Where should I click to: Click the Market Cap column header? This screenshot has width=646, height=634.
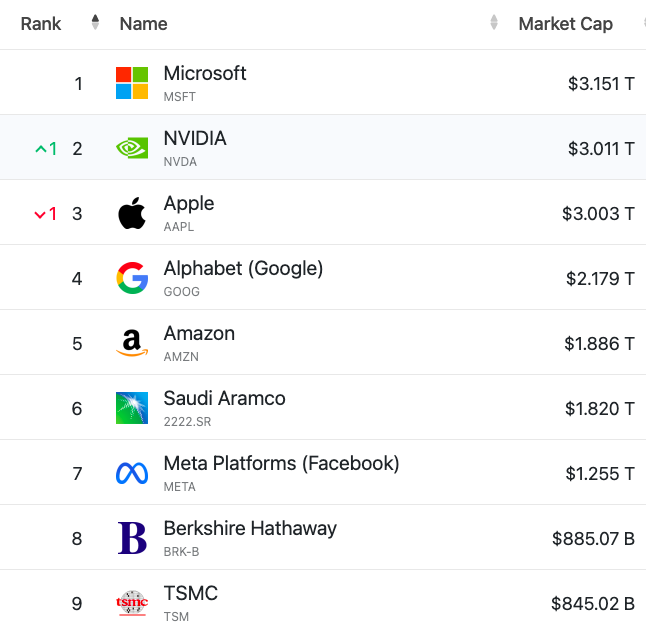pos(565,23)
